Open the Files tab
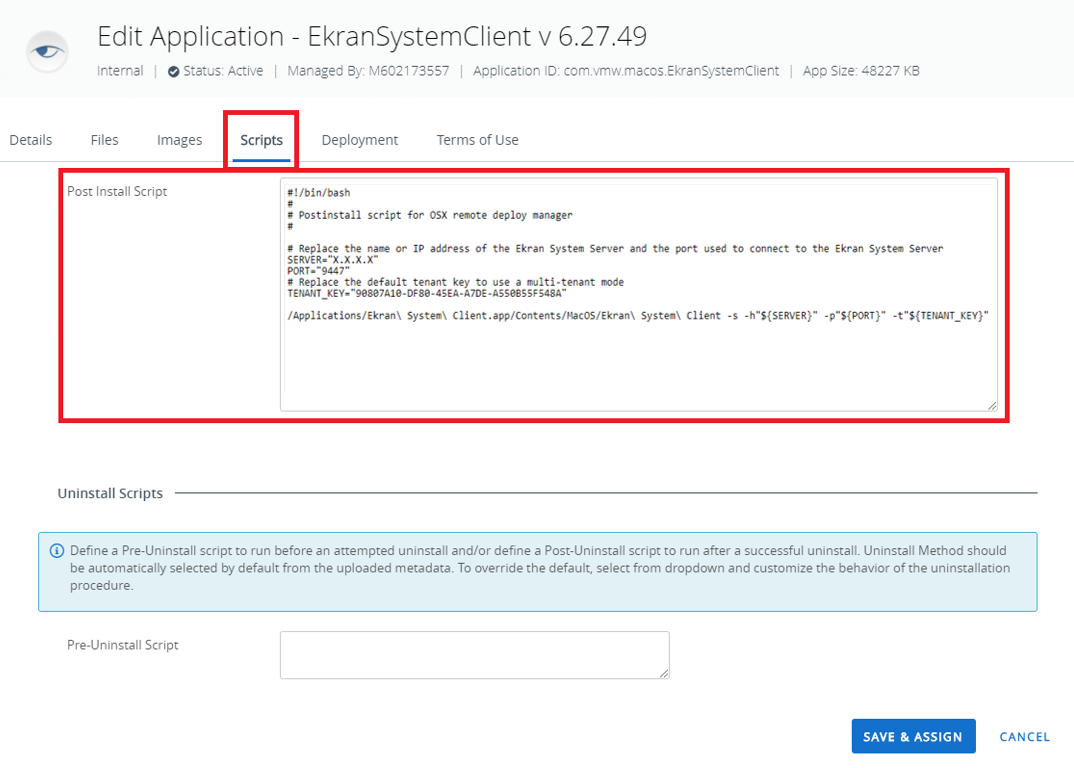 click(x=105, y=140)
